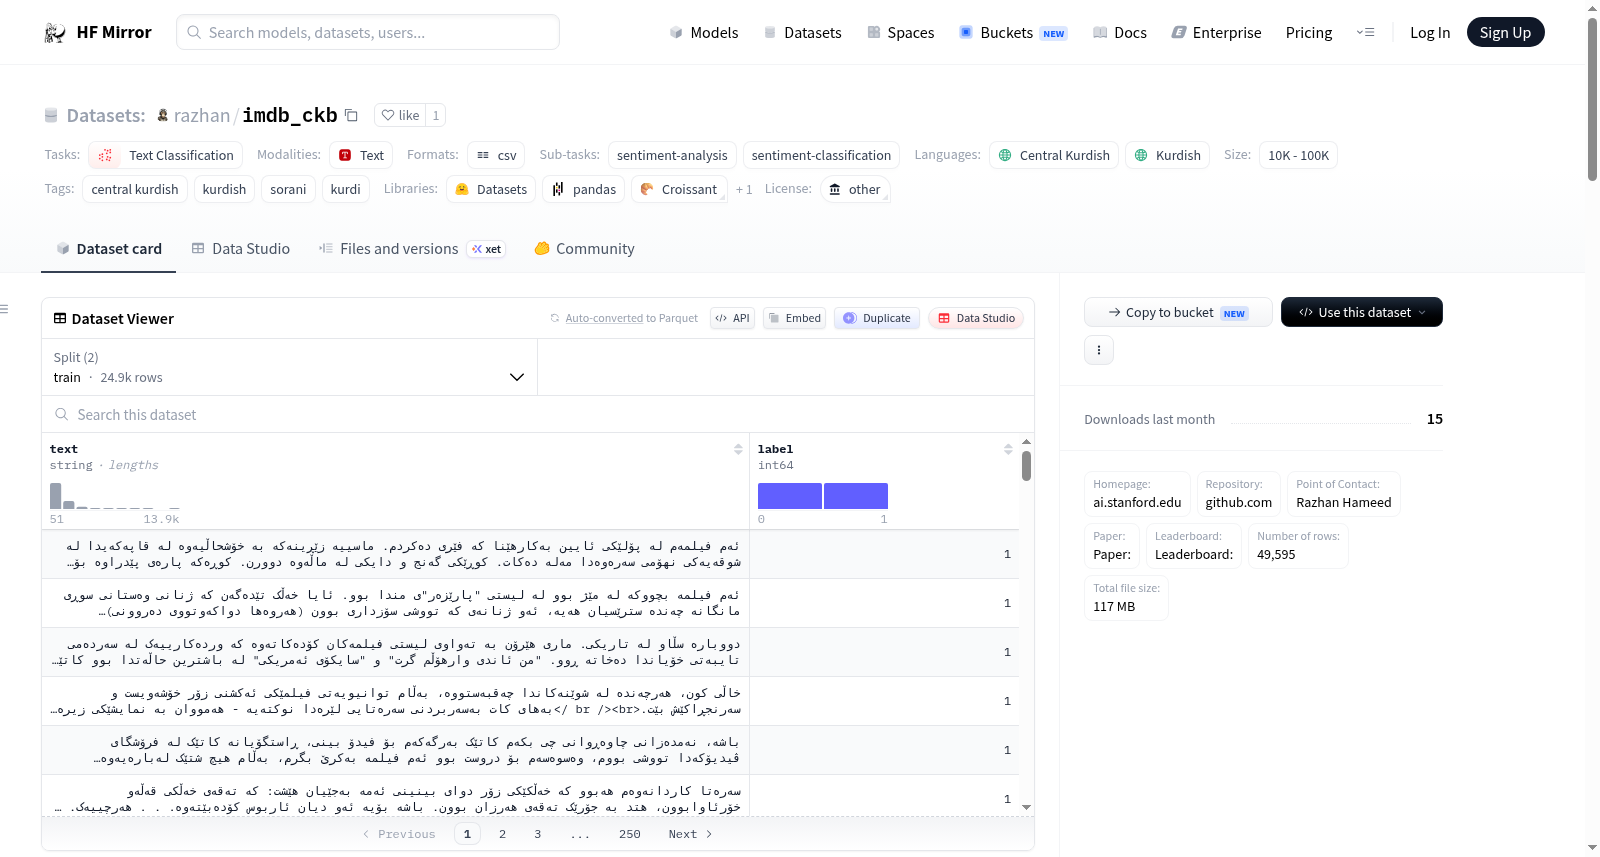The height and width of the screenshot is (857, 1600).
Task: Open the Docs menu item
Action: point(1120,33)
